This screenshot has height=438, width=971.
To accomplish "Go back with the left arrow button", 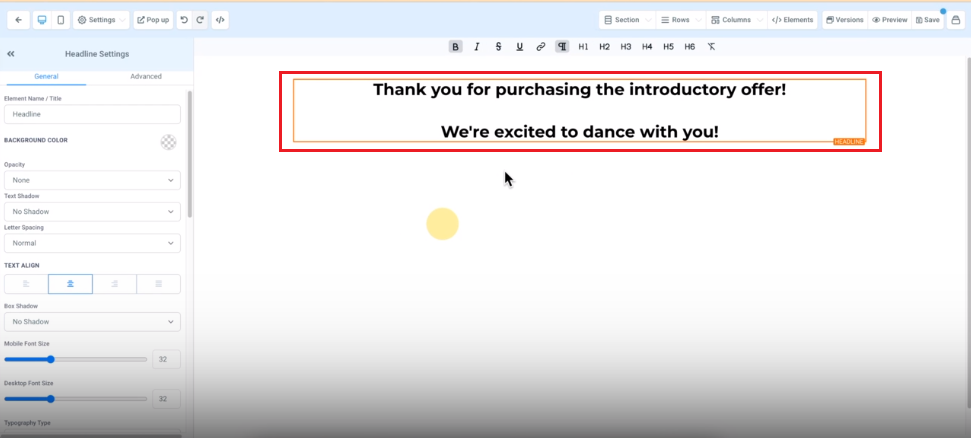I will pyautogui.click(x=19, y=20).
